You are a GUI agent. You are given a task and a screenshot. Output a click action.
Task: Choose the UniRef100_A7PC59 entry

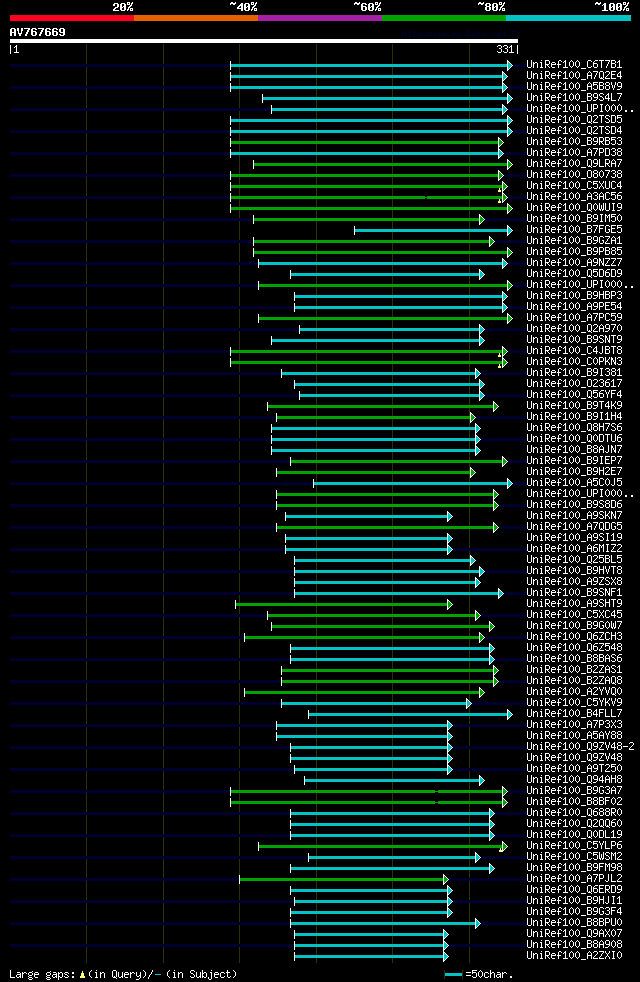click(574, 318)
